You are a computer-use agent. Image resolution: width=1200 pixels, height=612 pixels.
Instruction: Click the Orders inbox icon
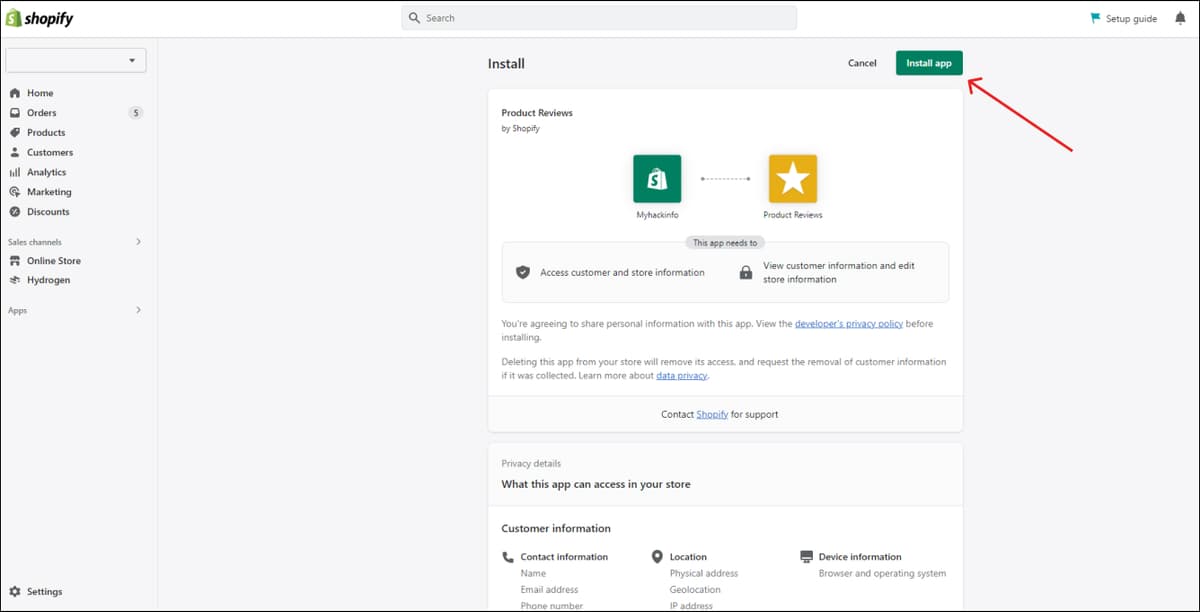click(x=15, y=113)
